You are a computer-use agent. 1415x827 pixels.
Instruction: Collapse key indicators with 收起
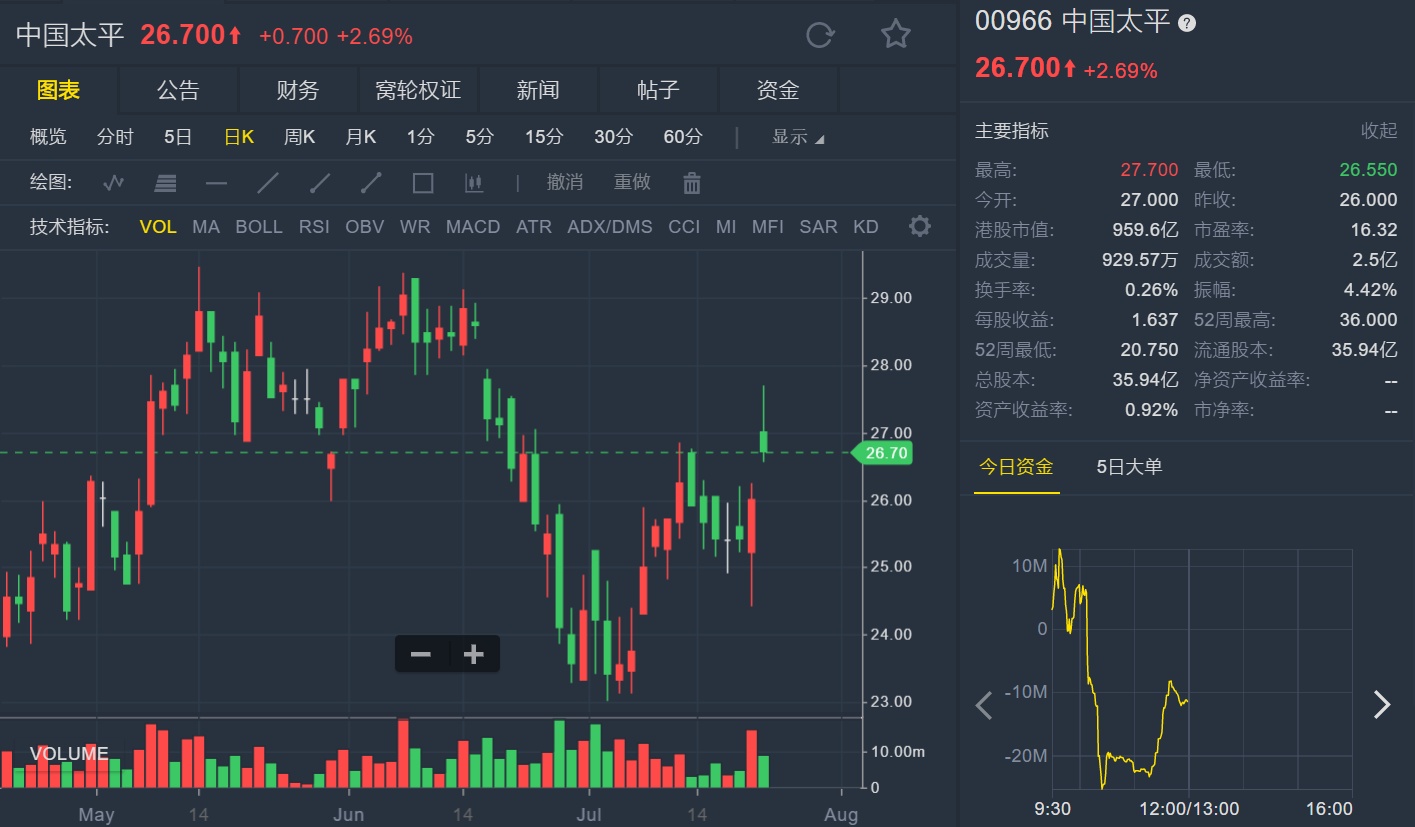tap(1378, 131)
